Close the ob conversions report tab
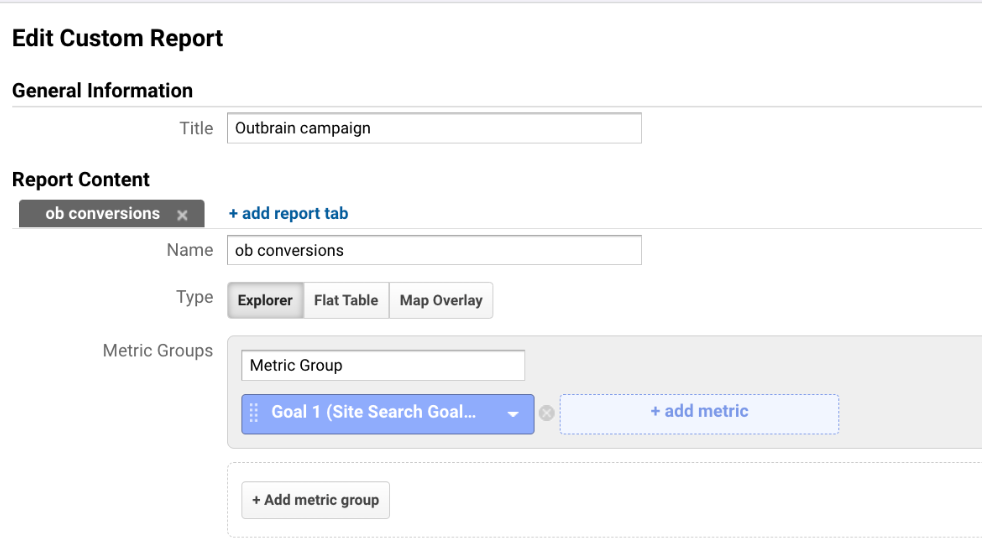This screenshot has height=550, width=988. (182, 214)
